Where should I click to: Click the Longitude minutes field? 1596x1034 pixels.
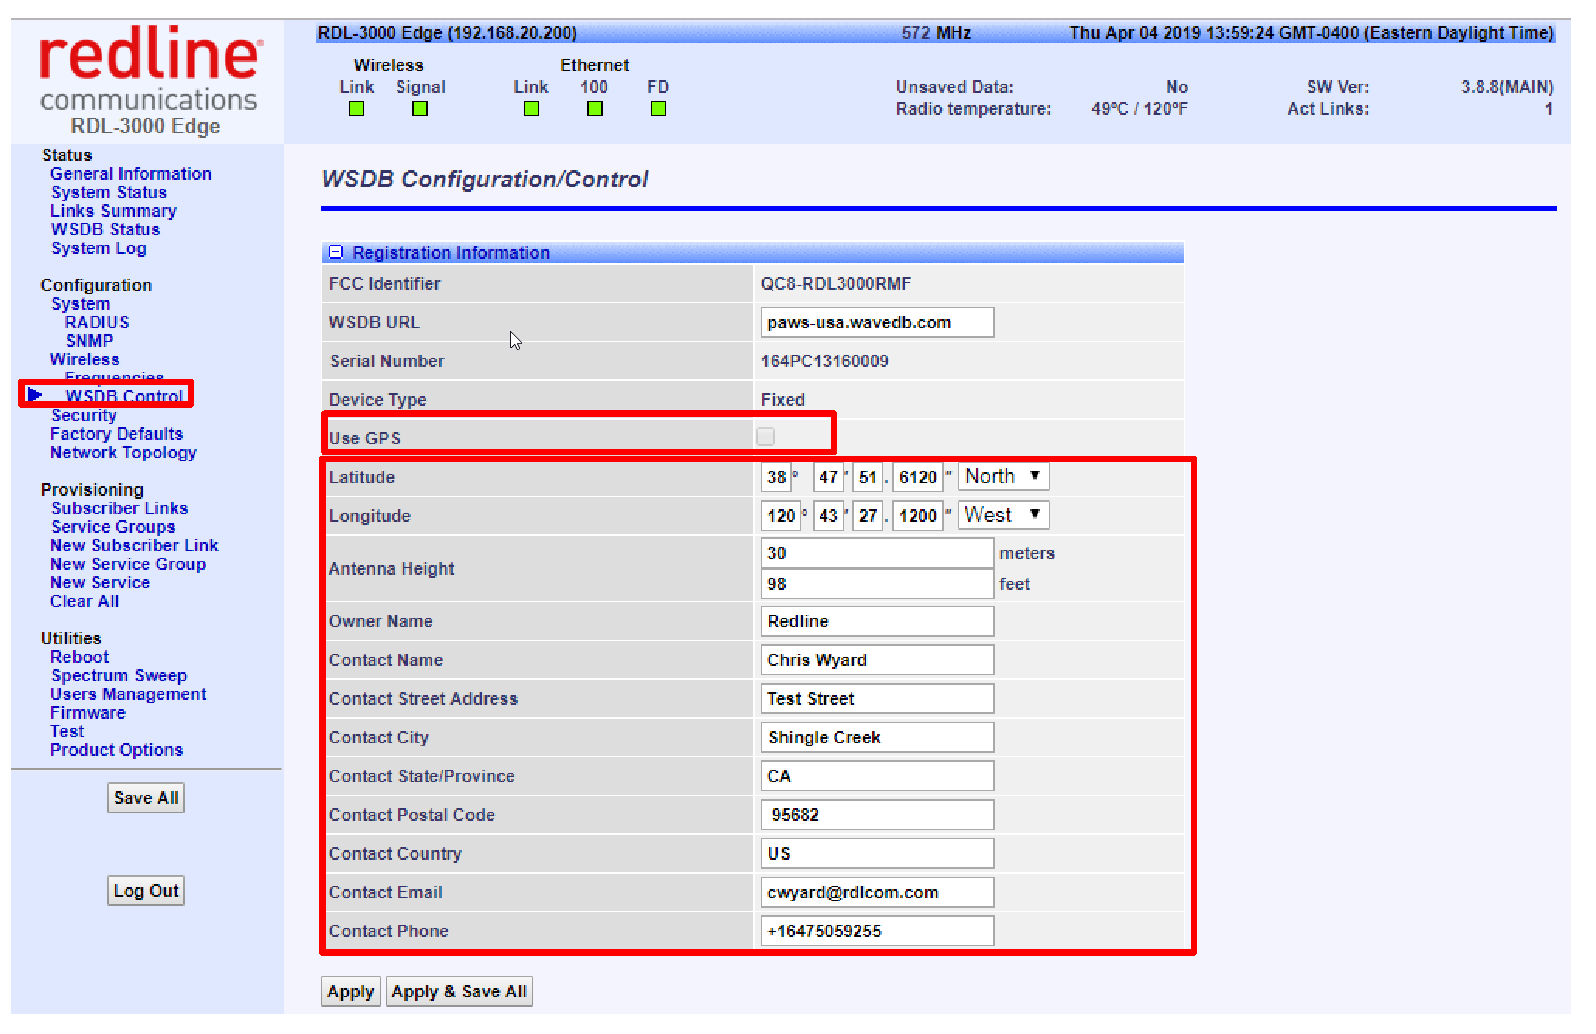(x=828, y=516)
